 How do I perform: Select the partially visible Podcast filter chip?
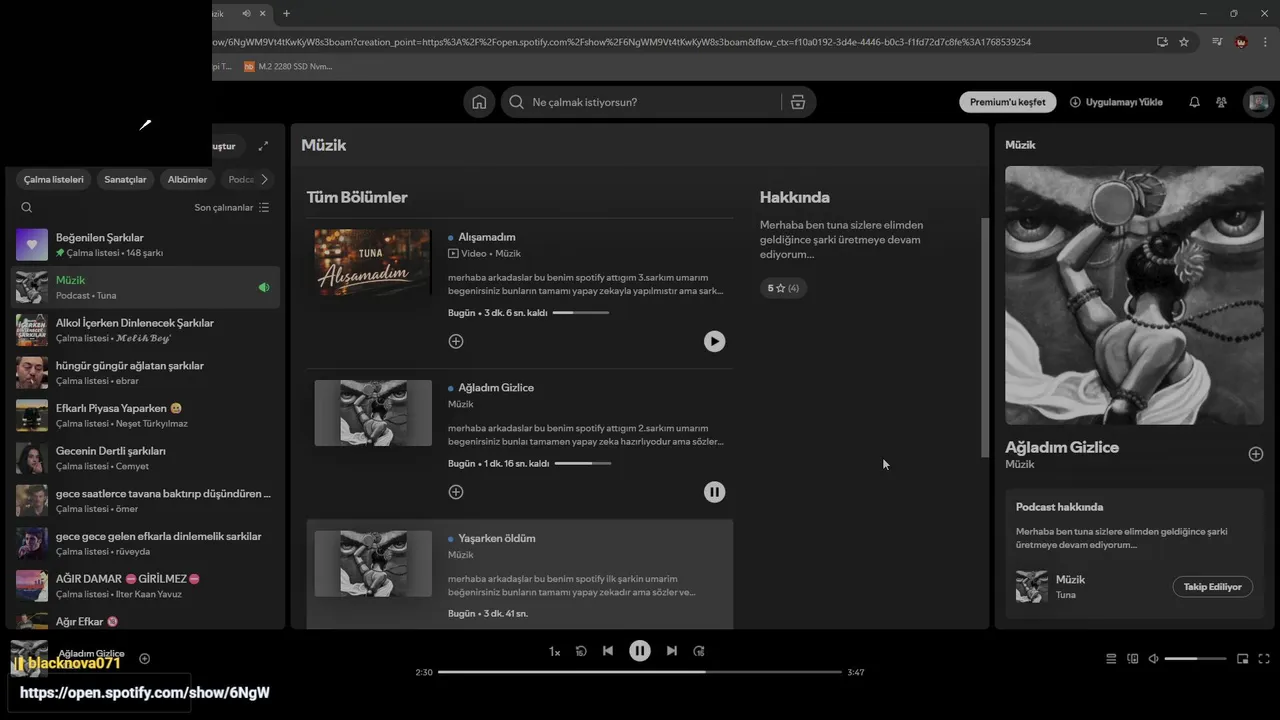(240, 180)
